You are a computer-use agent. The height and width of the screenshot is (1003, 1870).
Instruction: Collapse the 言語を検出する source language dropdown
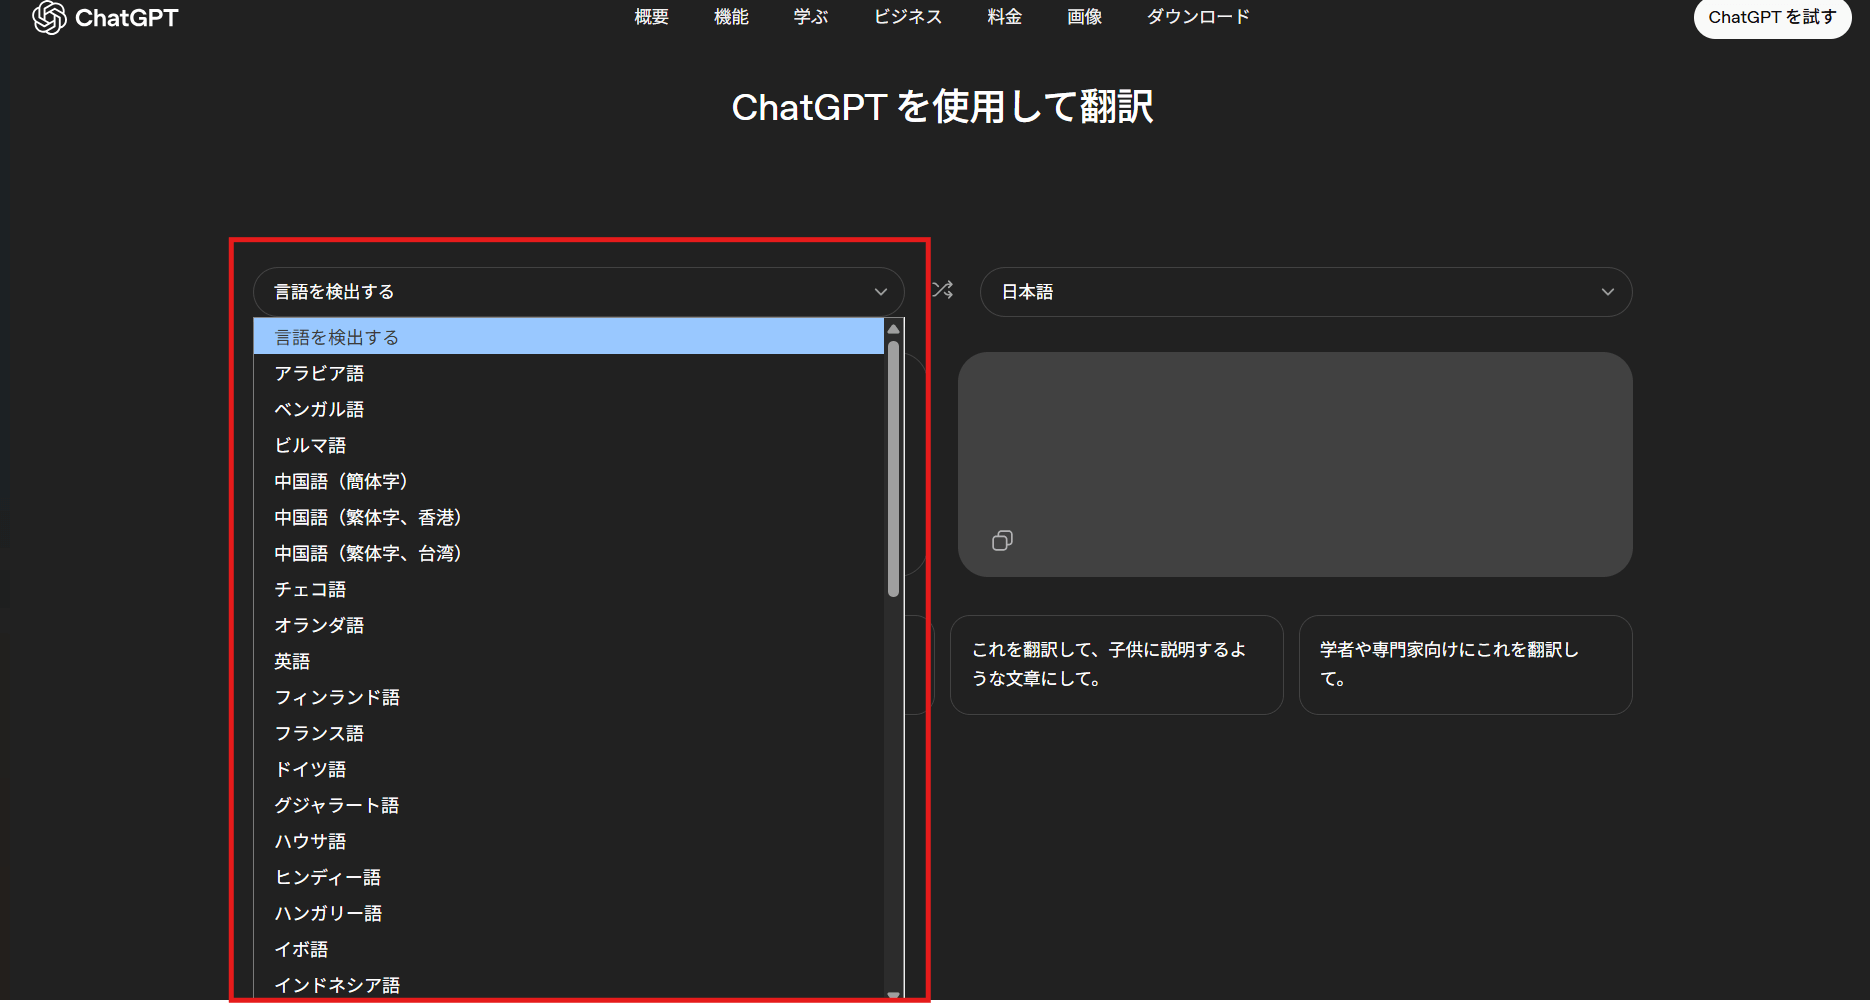(x=578, y=292)
